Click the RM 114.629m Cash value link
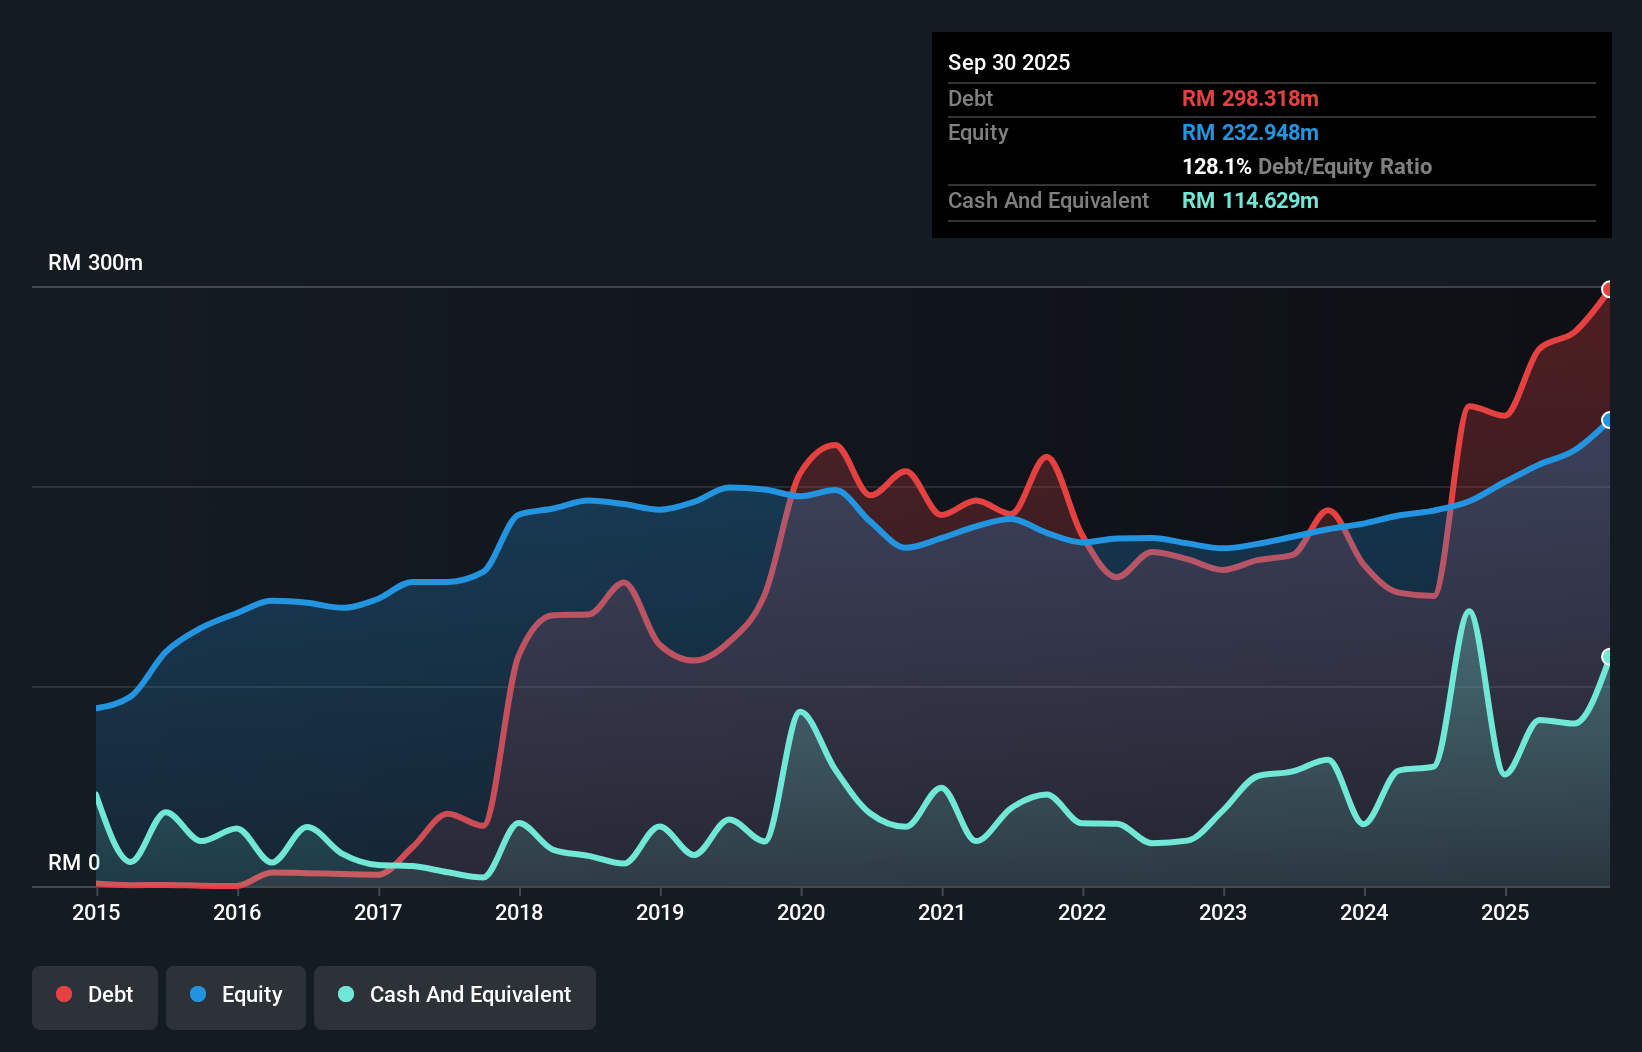The image size is (1642, 1052). click(x=1250, y=200)
